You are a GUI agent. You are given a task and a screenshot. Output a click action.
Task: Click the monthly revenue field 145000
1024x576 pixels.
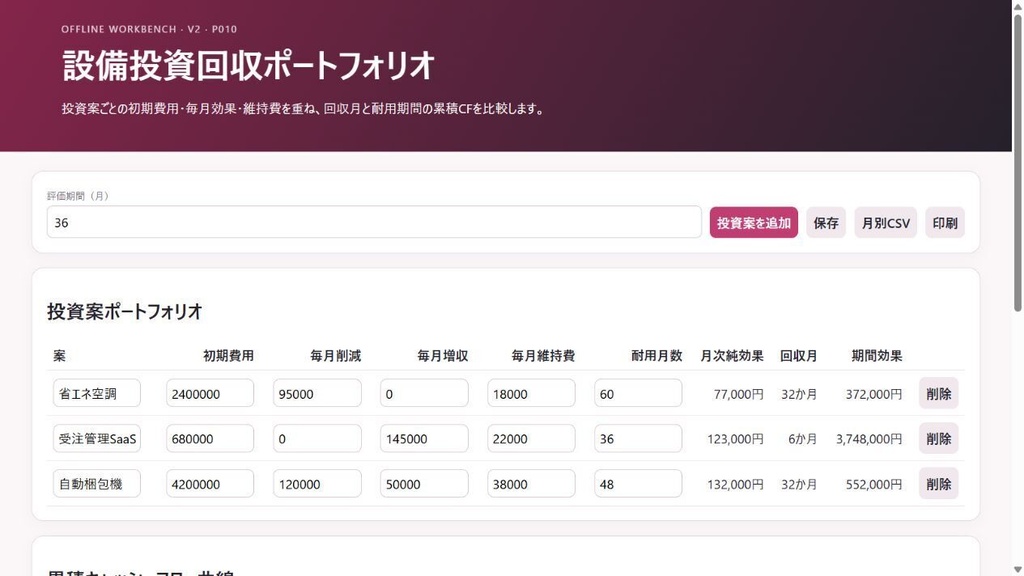pyautogui.click(x=424, y=439)
